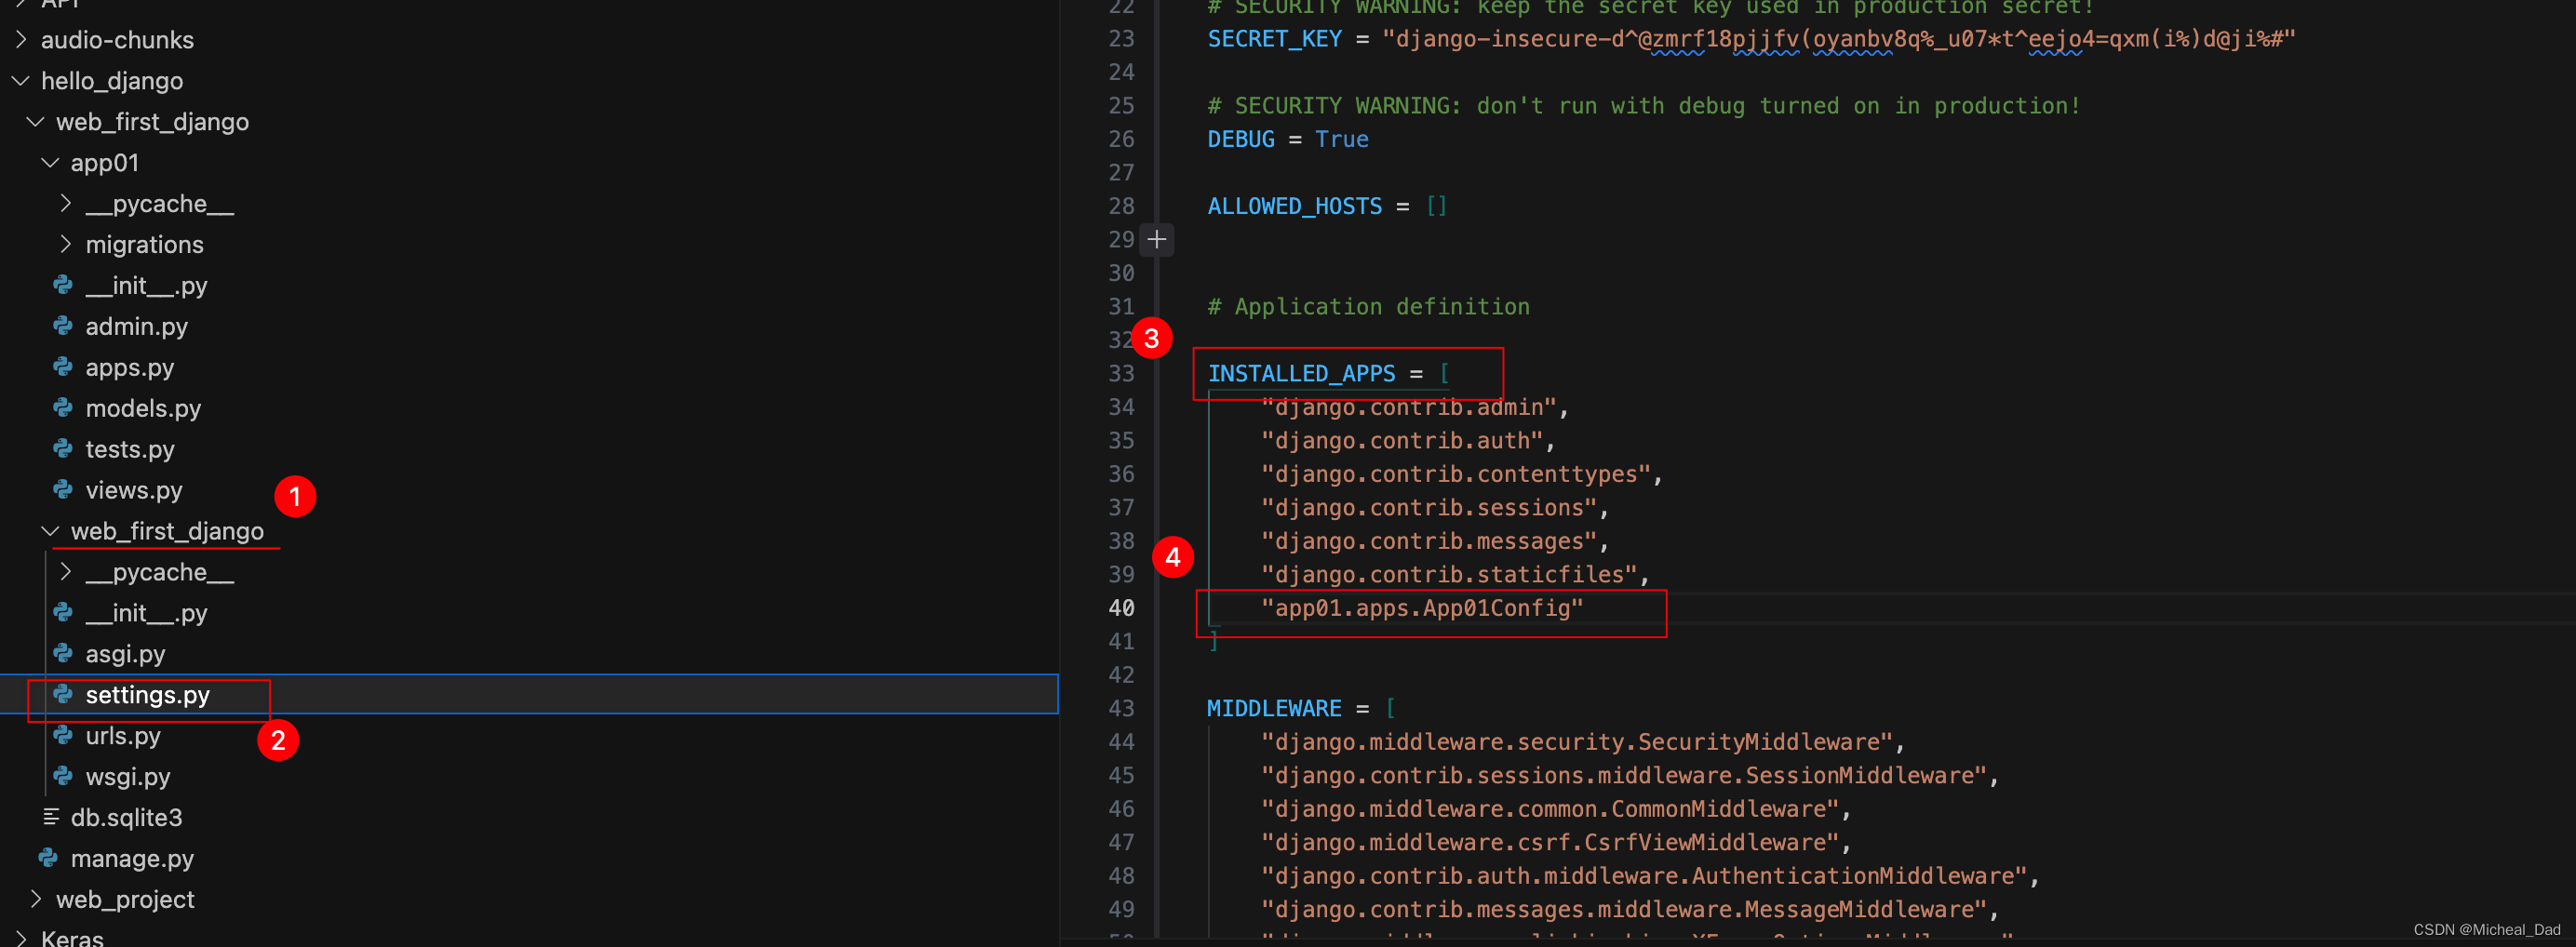
Task: Open tests.py from the explorer
Action: tap(129, 449)
